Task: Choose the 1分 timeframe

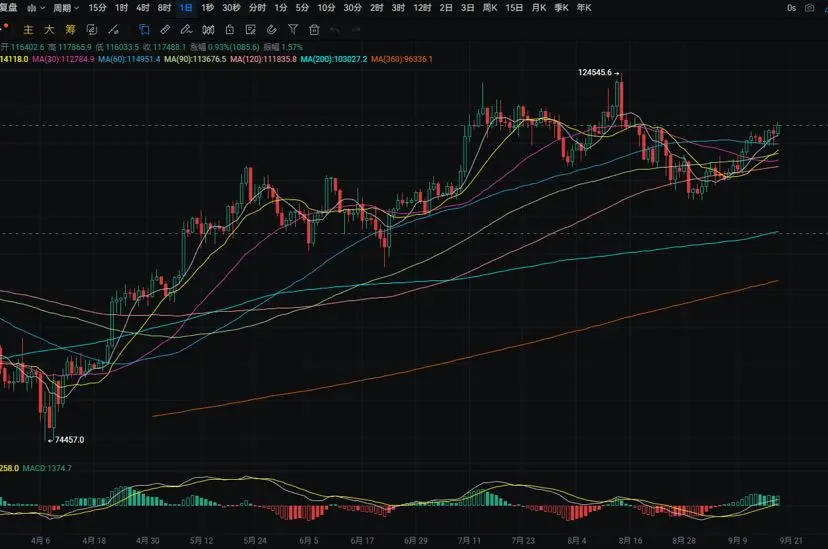Action: pyautogui.click(x=280, y=8)
